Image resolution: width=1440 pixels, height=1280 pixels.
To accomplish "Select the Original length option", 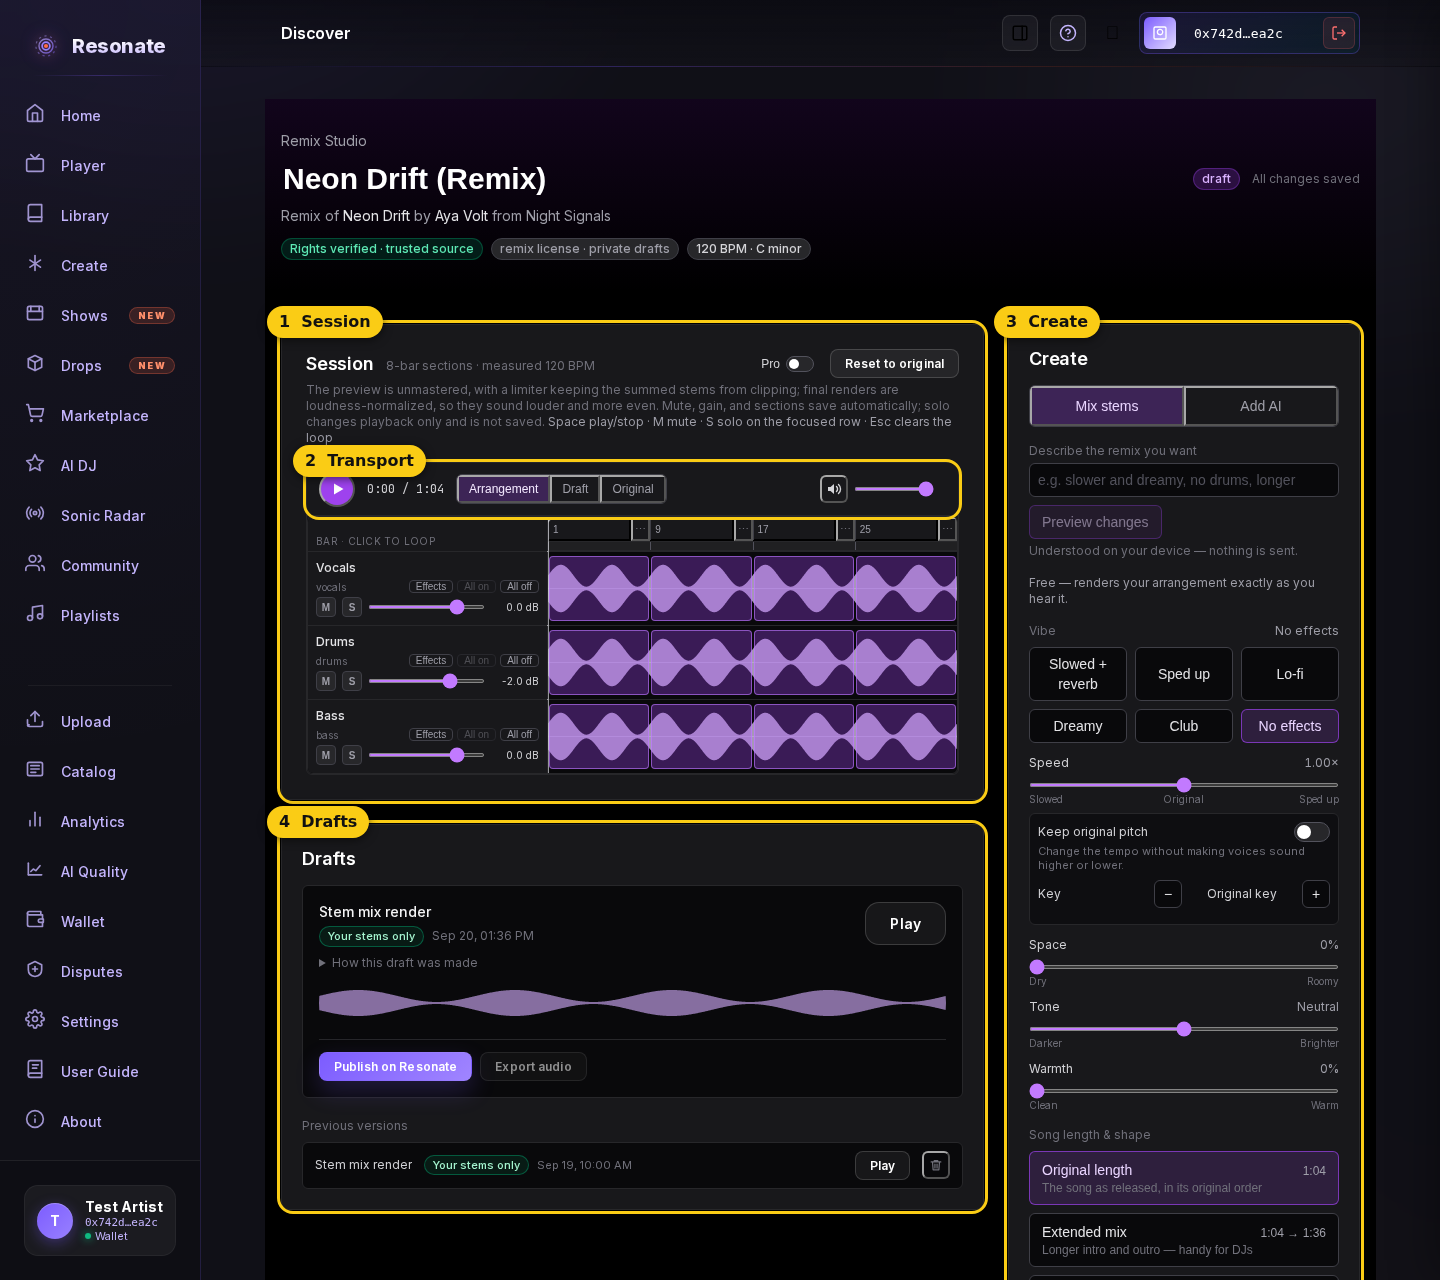I will tap(1184, 1178).
